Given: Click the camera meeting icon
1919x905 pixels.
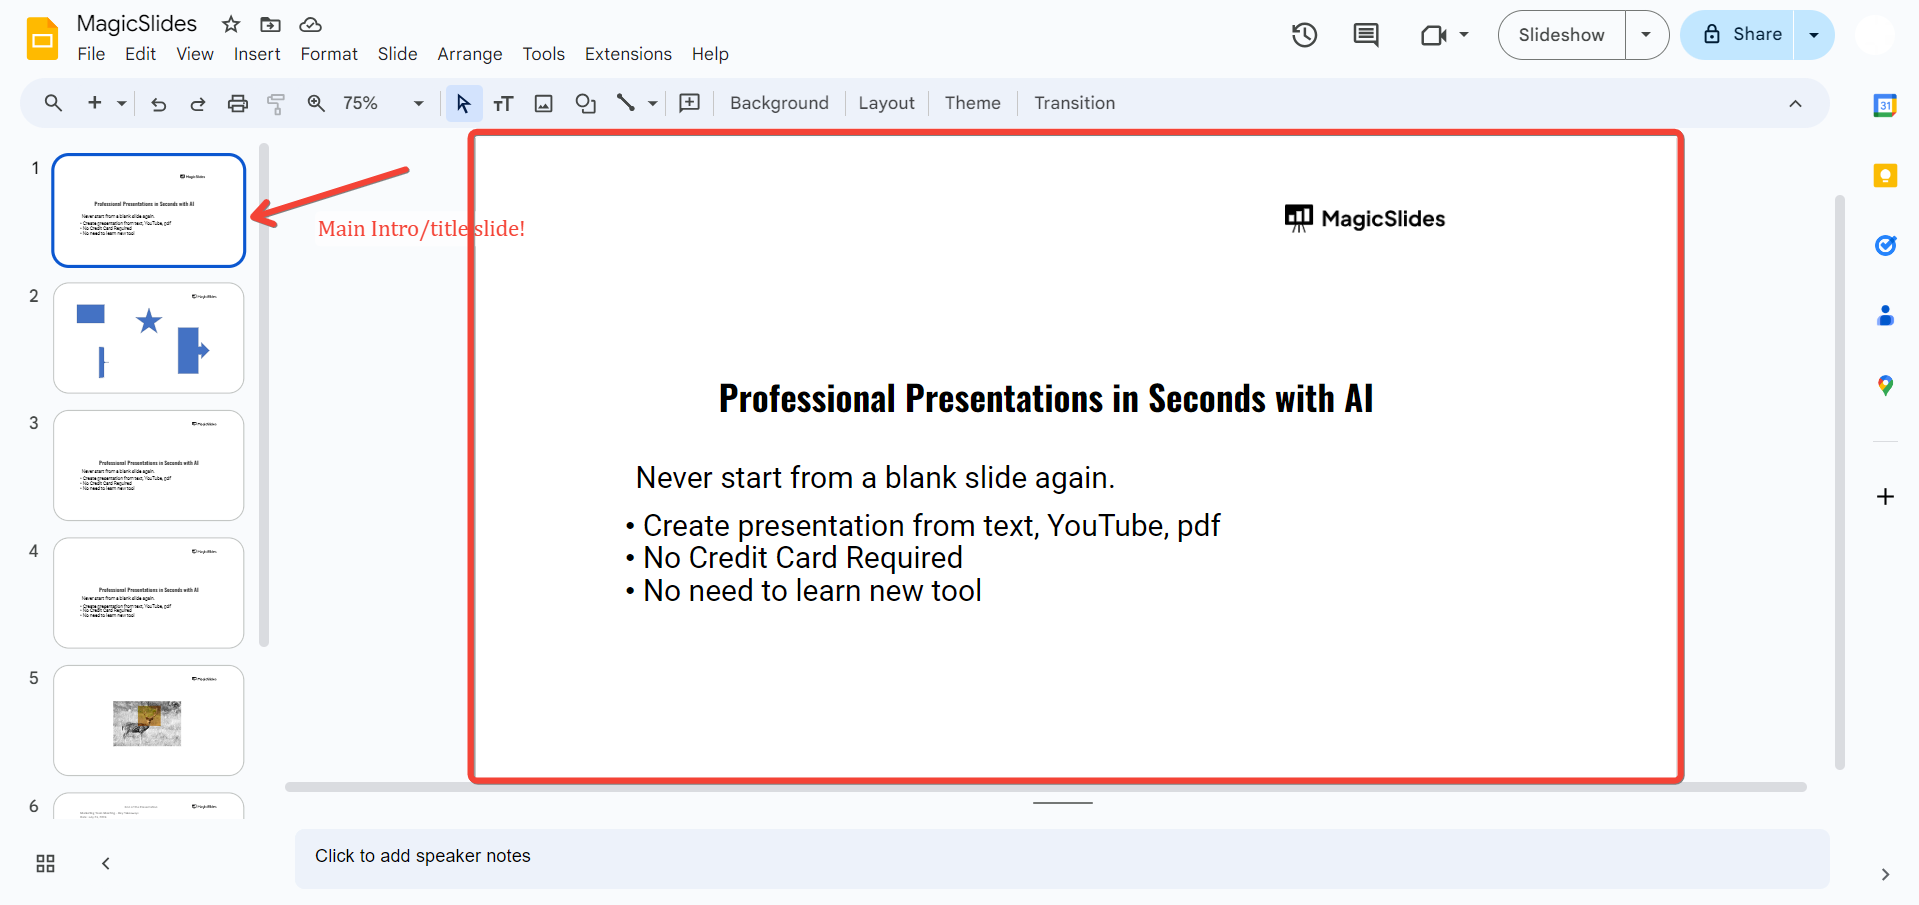Looking at the screenshot, I should pos(1433,35).
